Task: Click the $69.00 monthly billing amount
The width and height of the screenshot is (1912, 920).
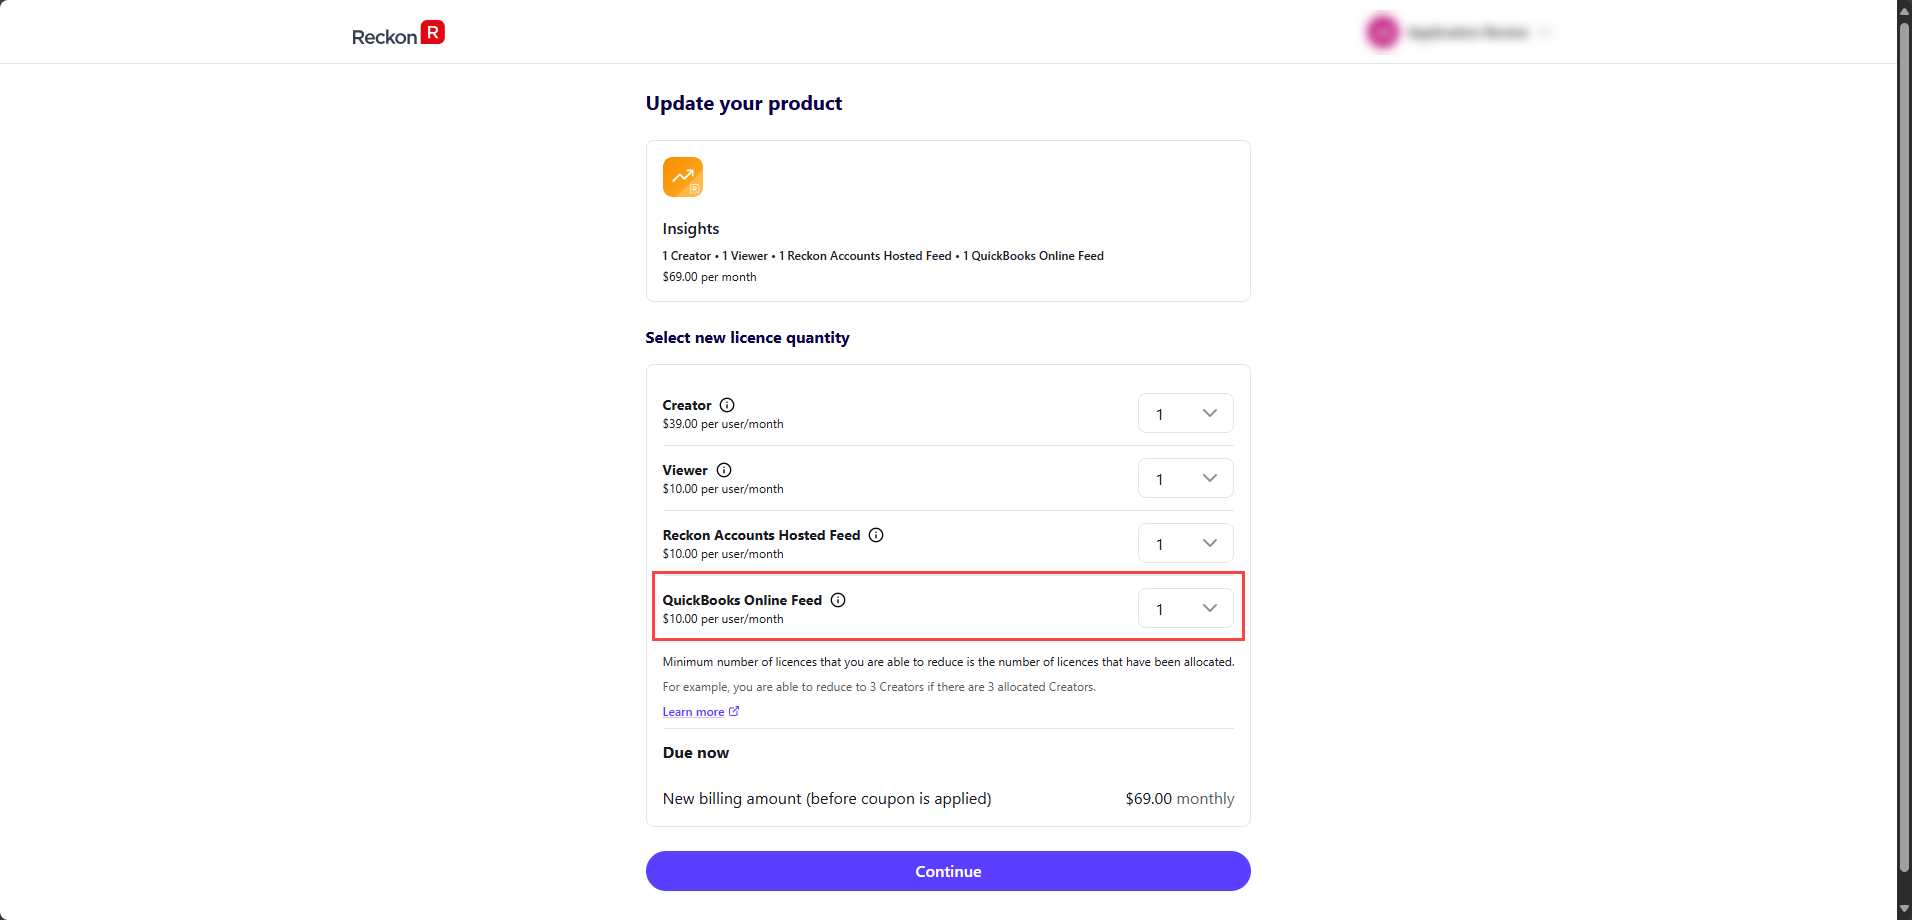Action: coord(1180,799)
